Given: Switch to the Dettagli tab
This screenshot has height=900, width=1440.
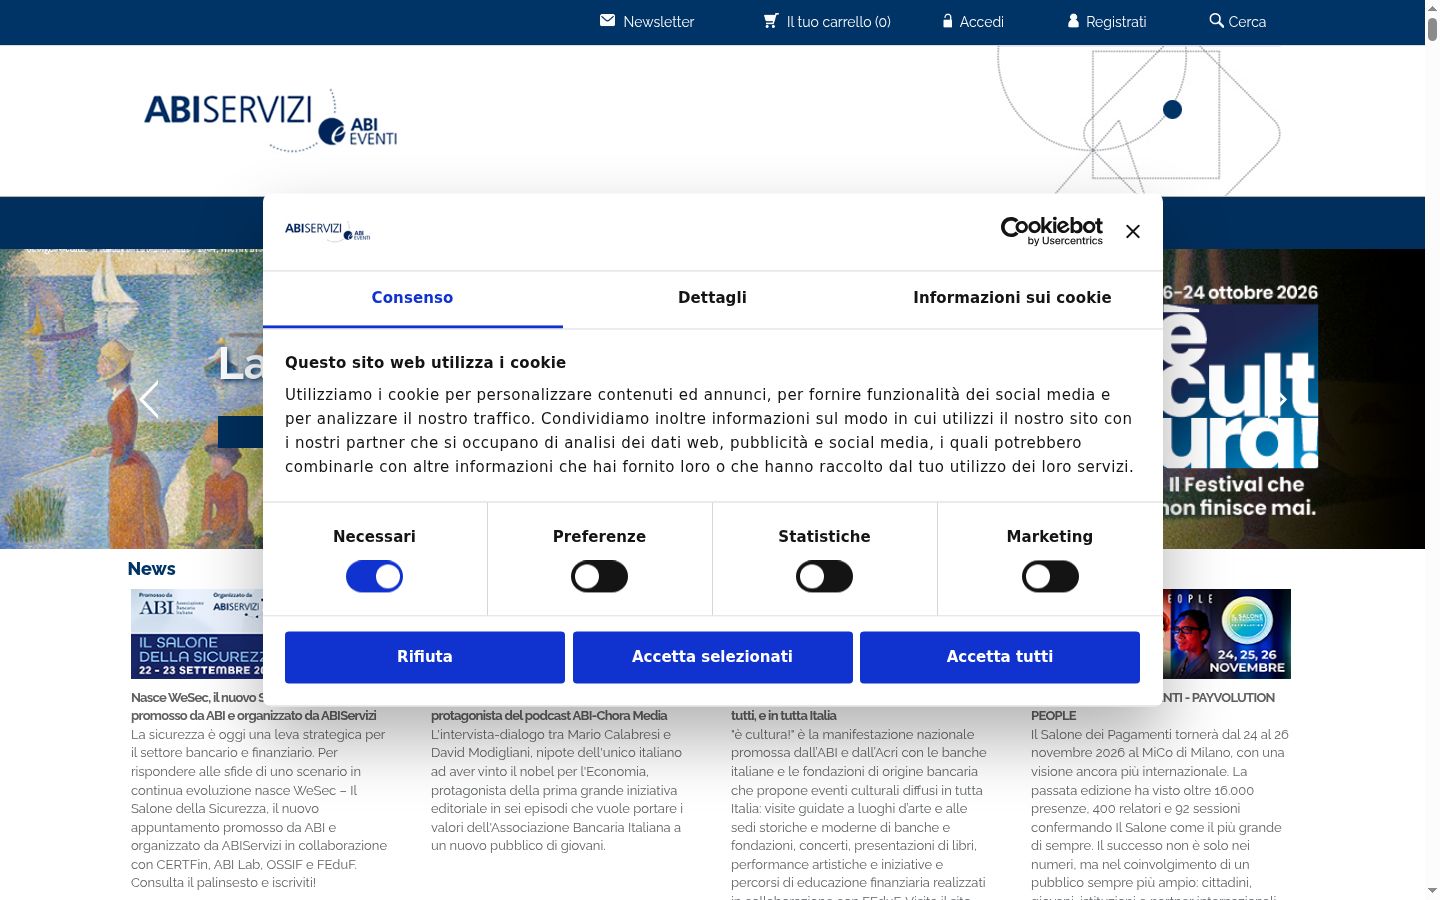Looking at the screenshot, I should [712, 298].
